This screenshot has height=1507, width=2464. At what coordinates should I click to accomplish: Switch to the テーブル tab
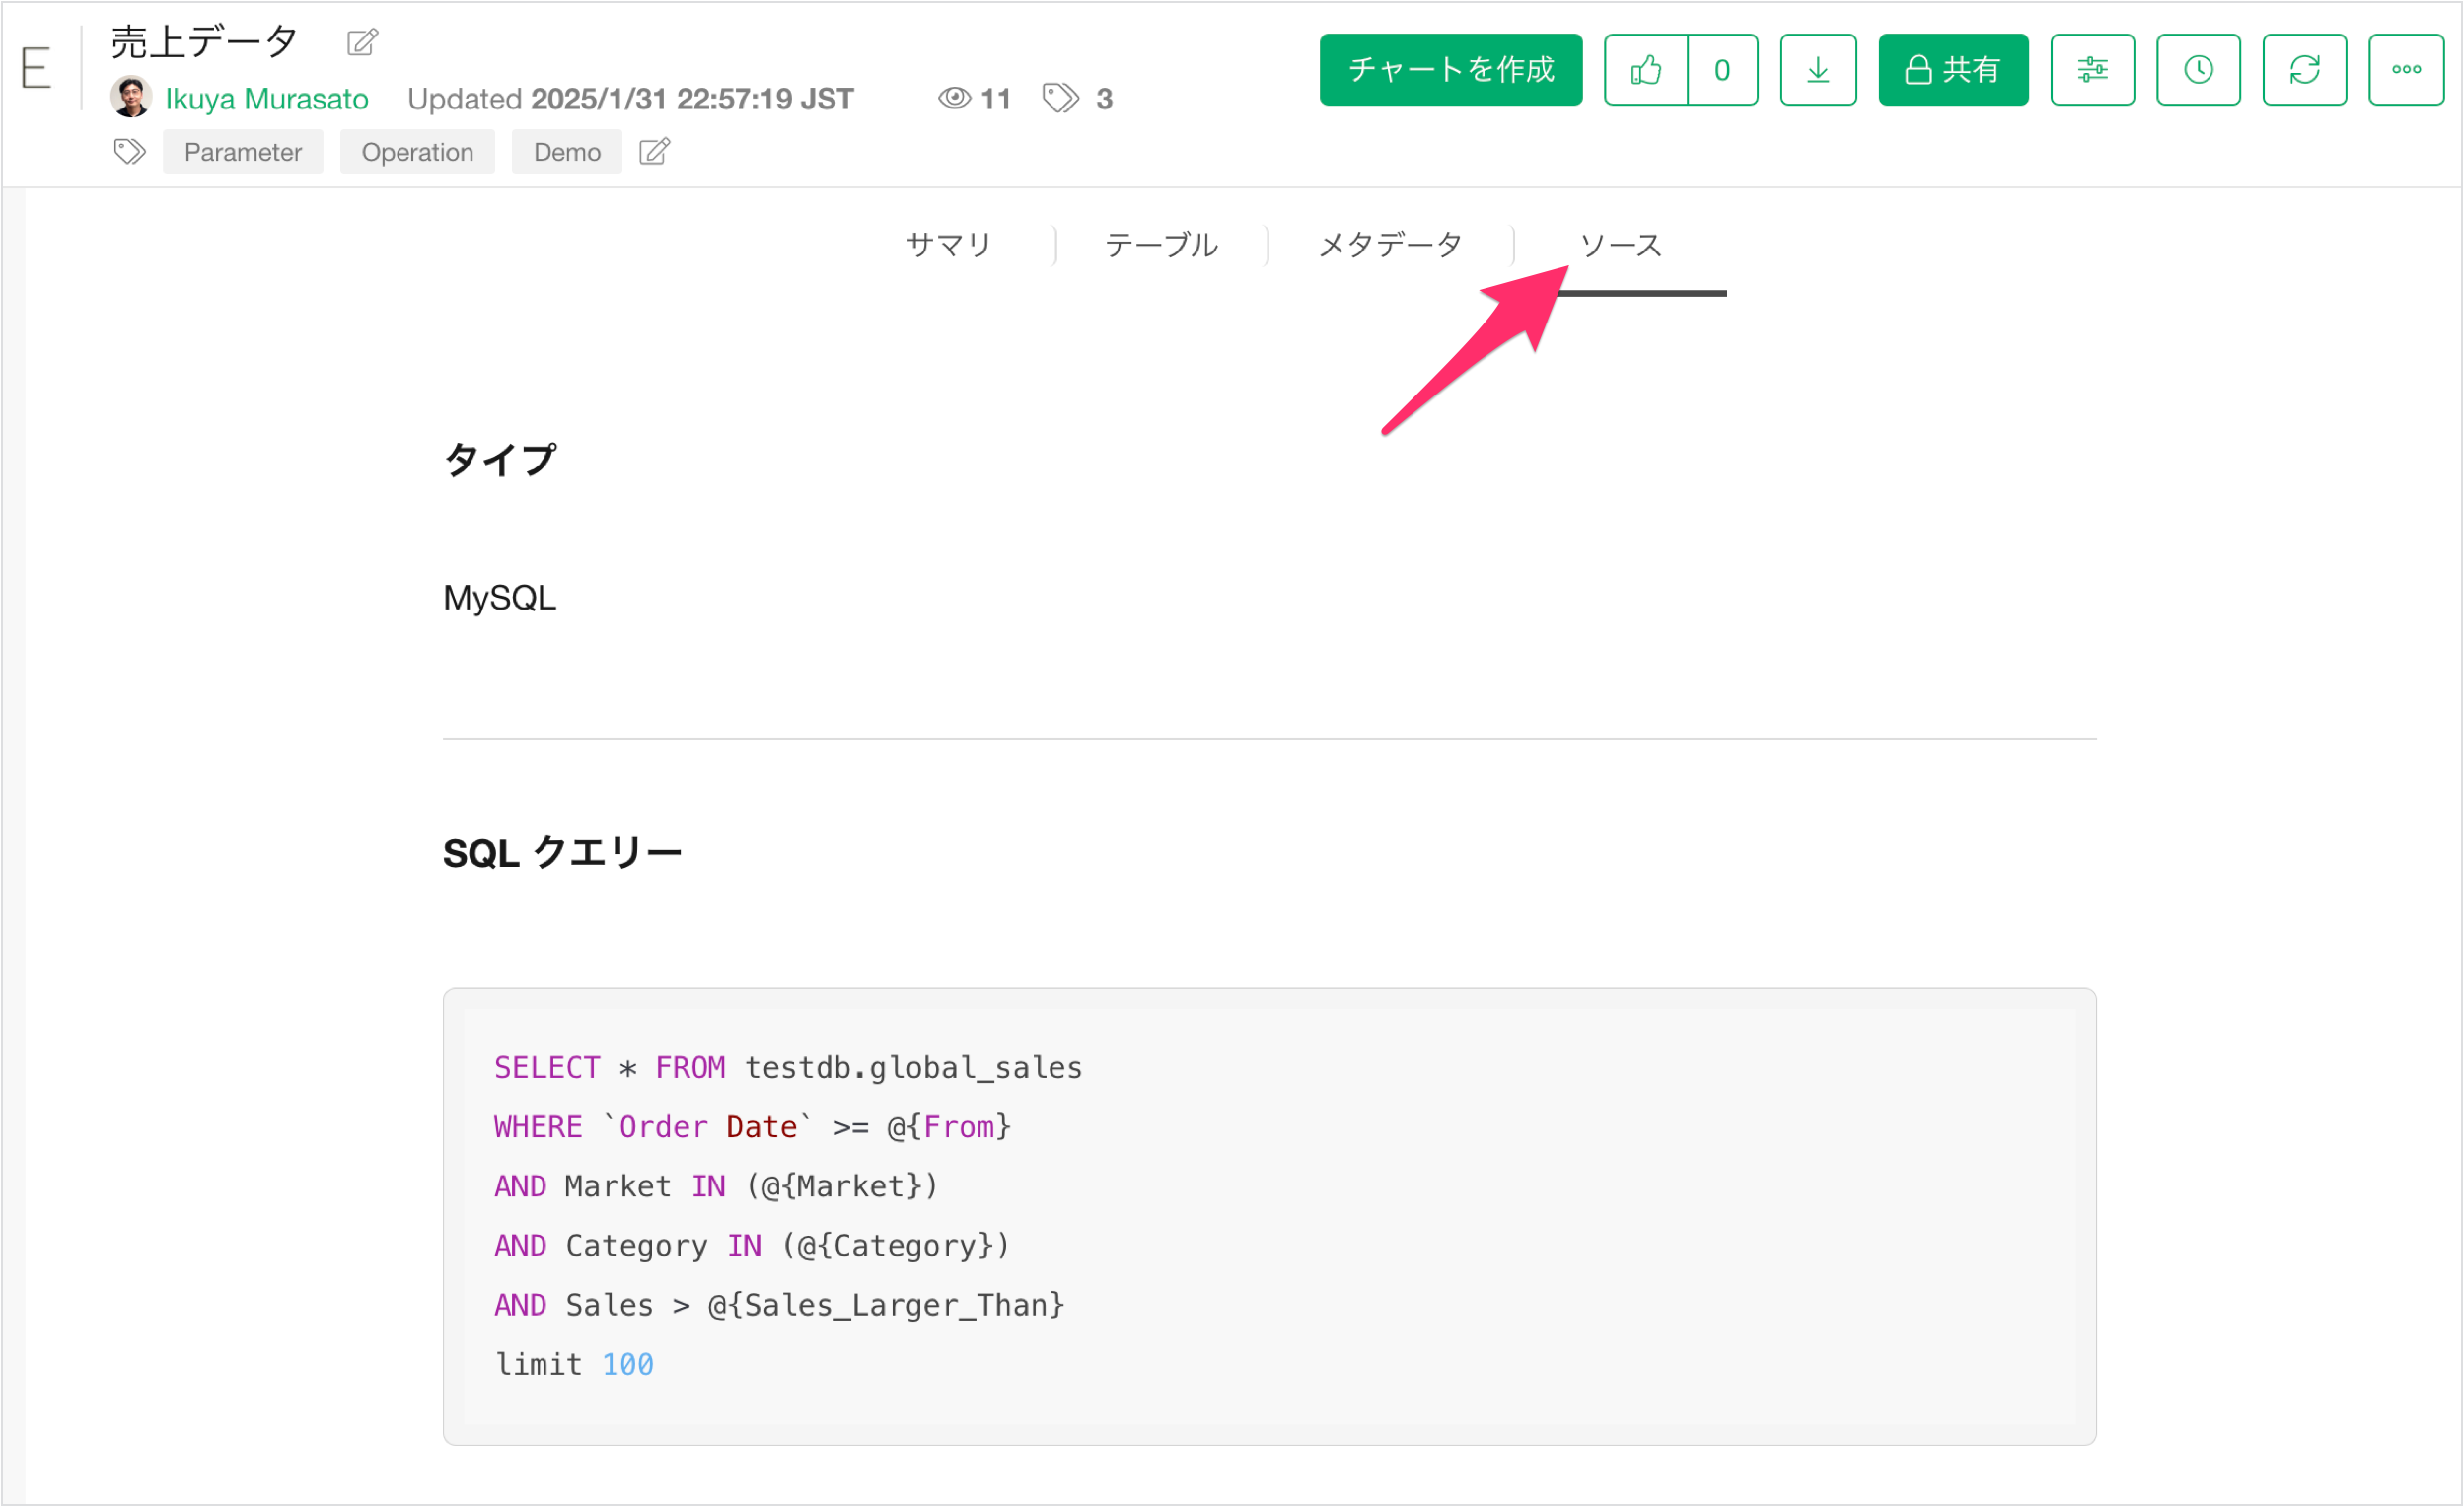tap(1160, 245)
